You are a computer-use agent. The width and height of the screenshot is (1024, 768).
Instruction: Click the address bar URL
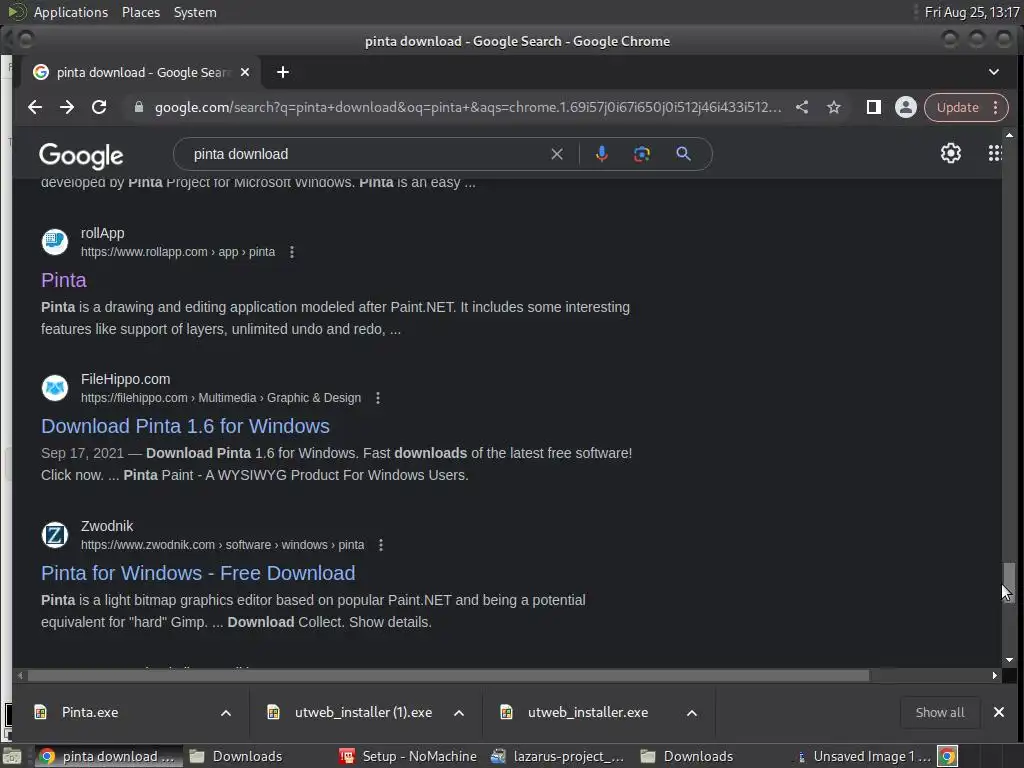tap(468, 107)
